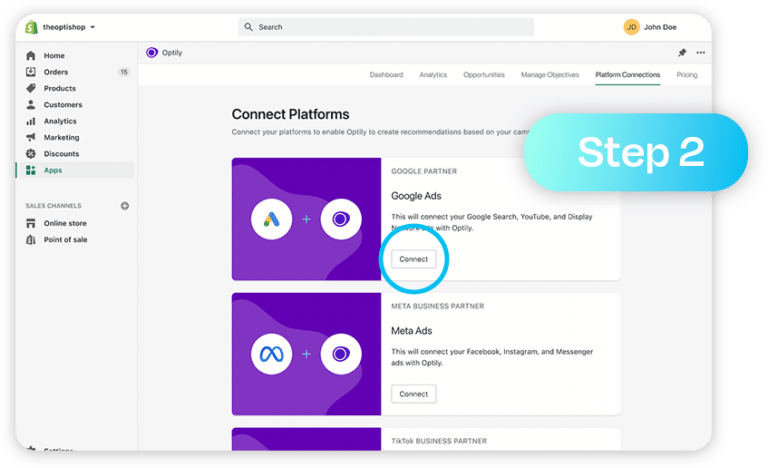The image size is (768, 468).
Task: Select the GOOGLE PARTNER label
Action: pos(424,171)
